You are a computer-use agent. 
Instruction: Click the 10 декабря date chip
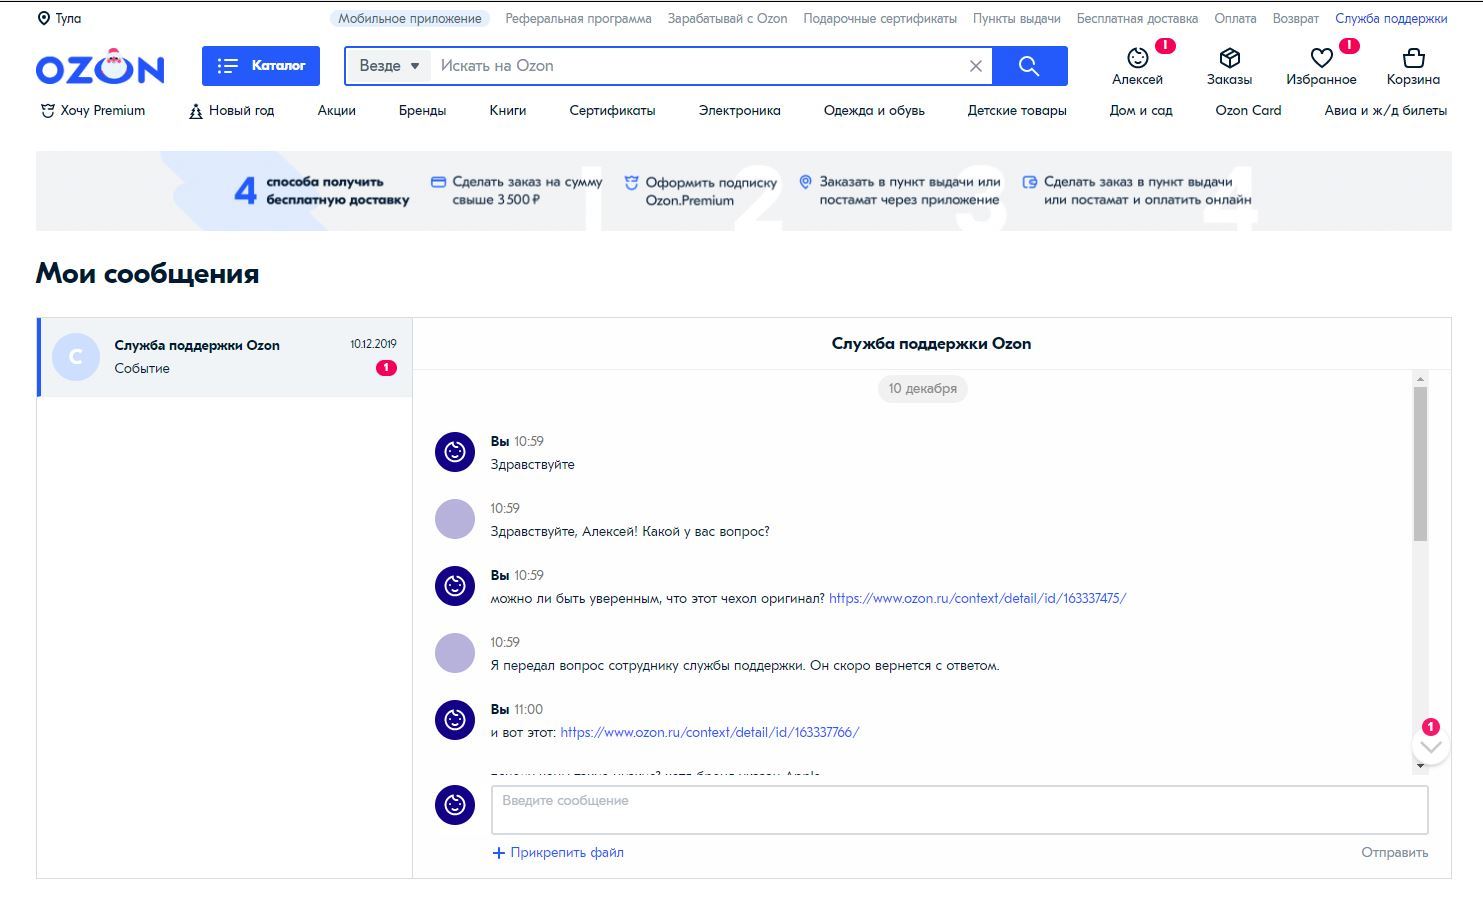click(x=923, y=389)
